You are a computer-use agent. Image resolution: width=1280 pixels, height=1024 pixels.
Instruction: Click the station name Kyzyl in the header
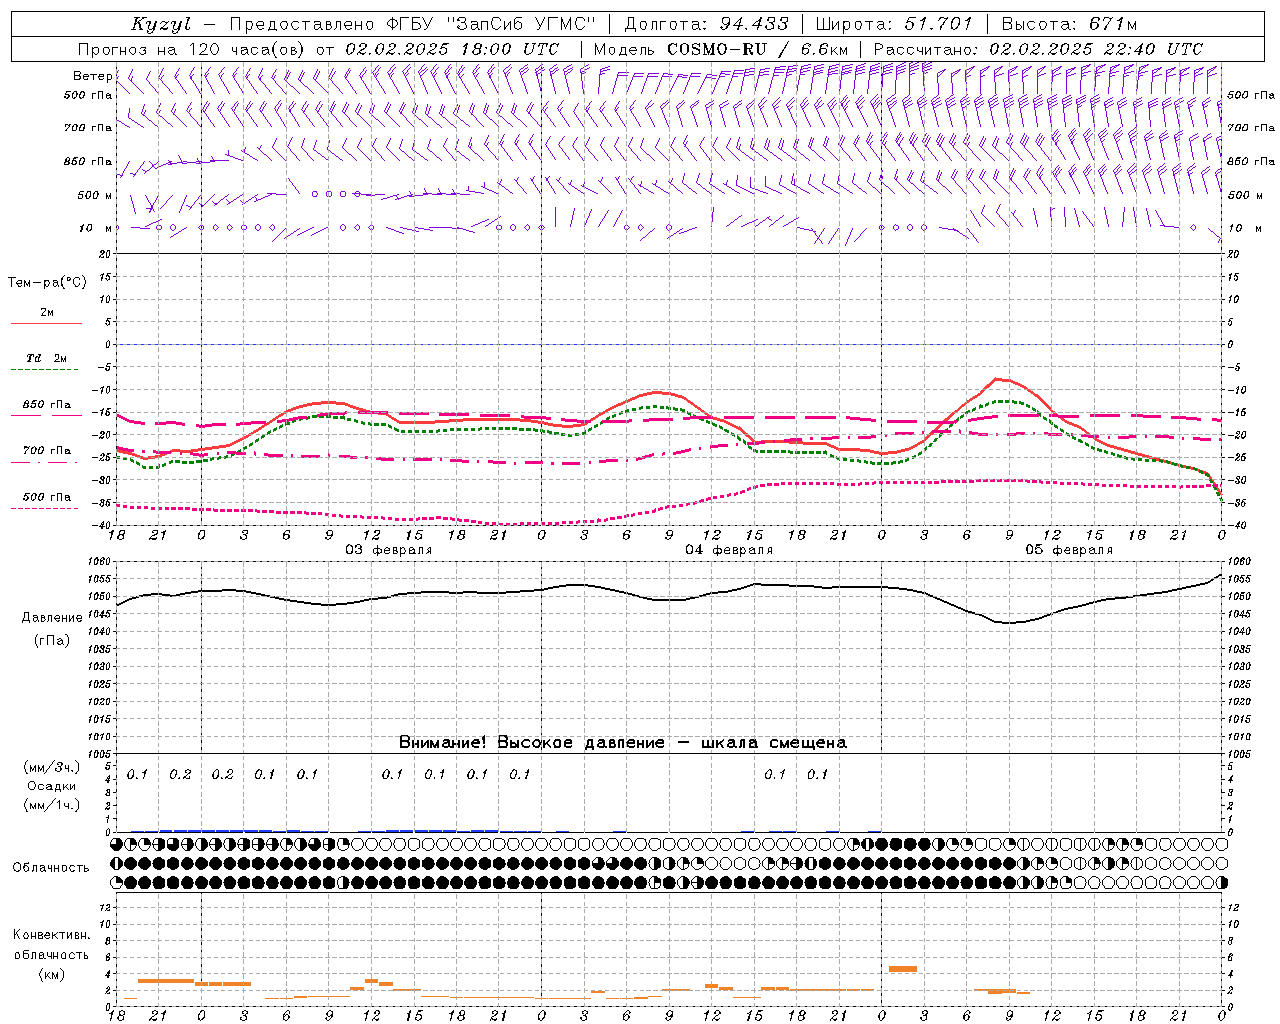(x=161, y=24)
